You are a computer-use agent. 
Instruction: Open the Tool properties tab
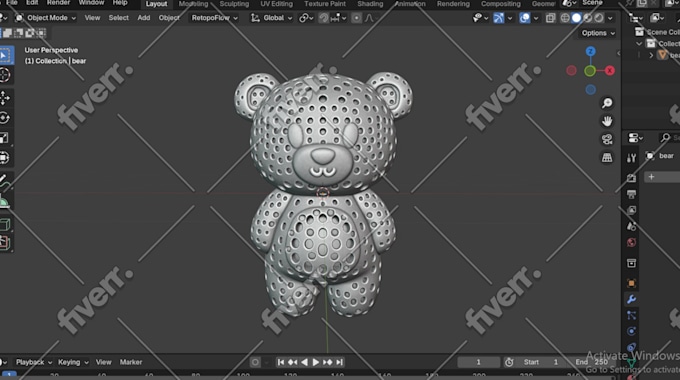coord(631,158)
